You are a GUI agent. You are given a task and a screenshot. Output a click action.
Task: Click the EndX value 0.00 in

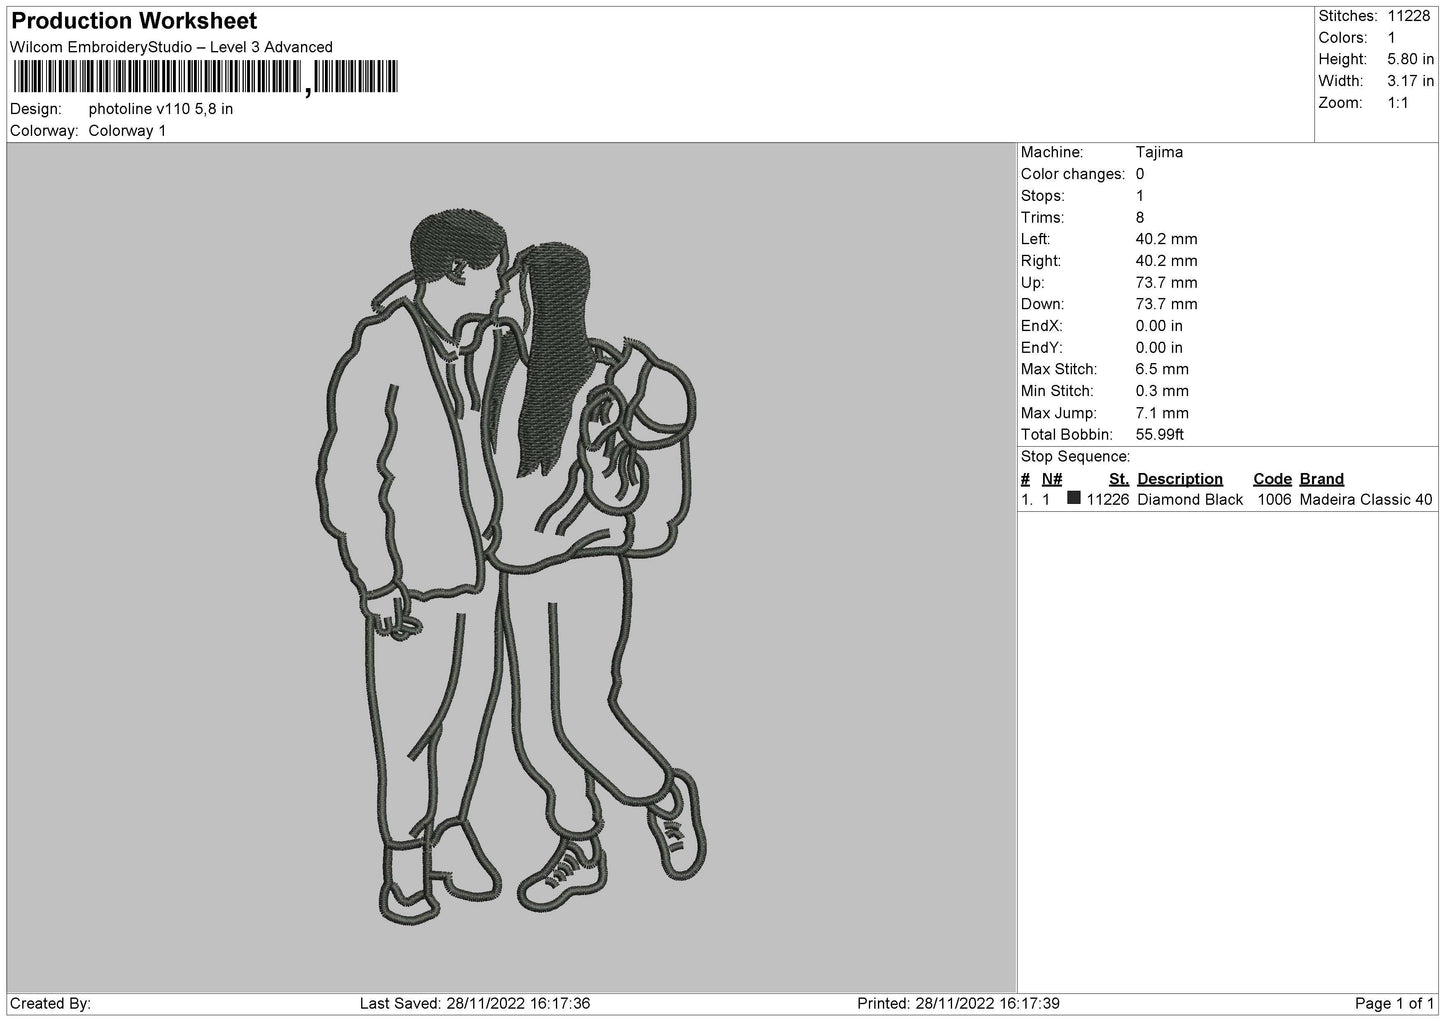1159,326
